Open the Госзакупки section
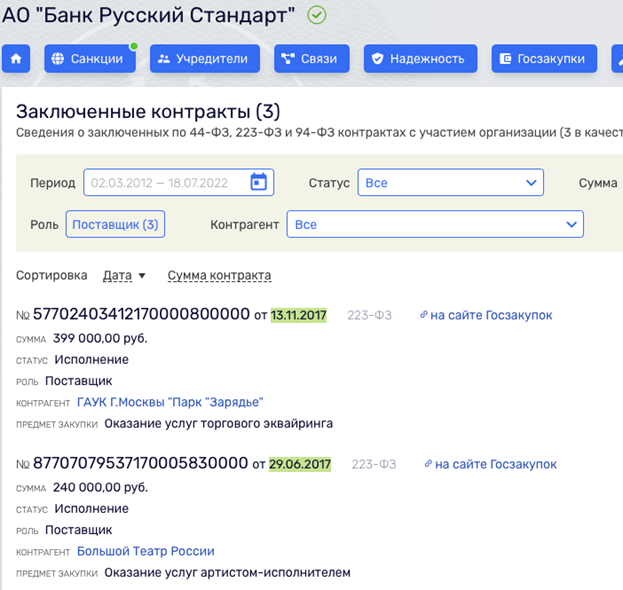This screenshot has height=590, width=623. [544, 59]
